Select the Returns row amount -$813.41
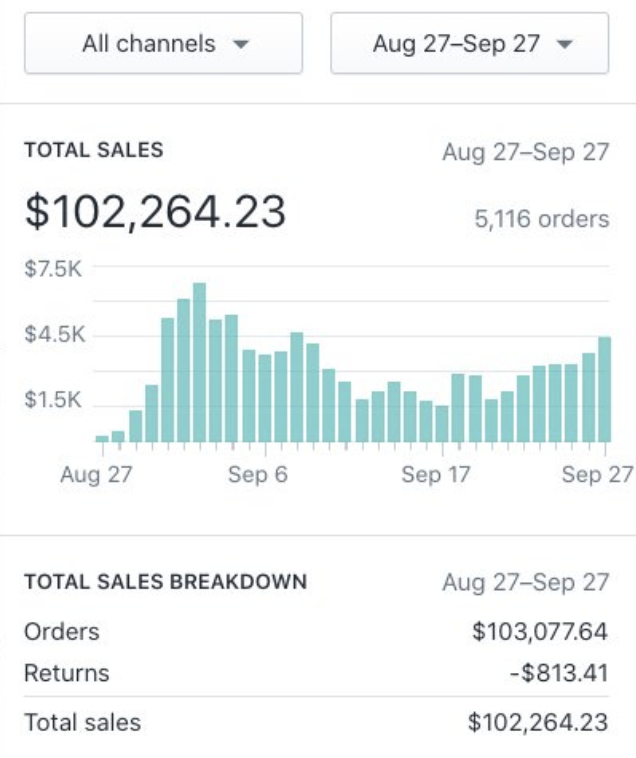This screenshot has height=758, width=636. [558, 673]
